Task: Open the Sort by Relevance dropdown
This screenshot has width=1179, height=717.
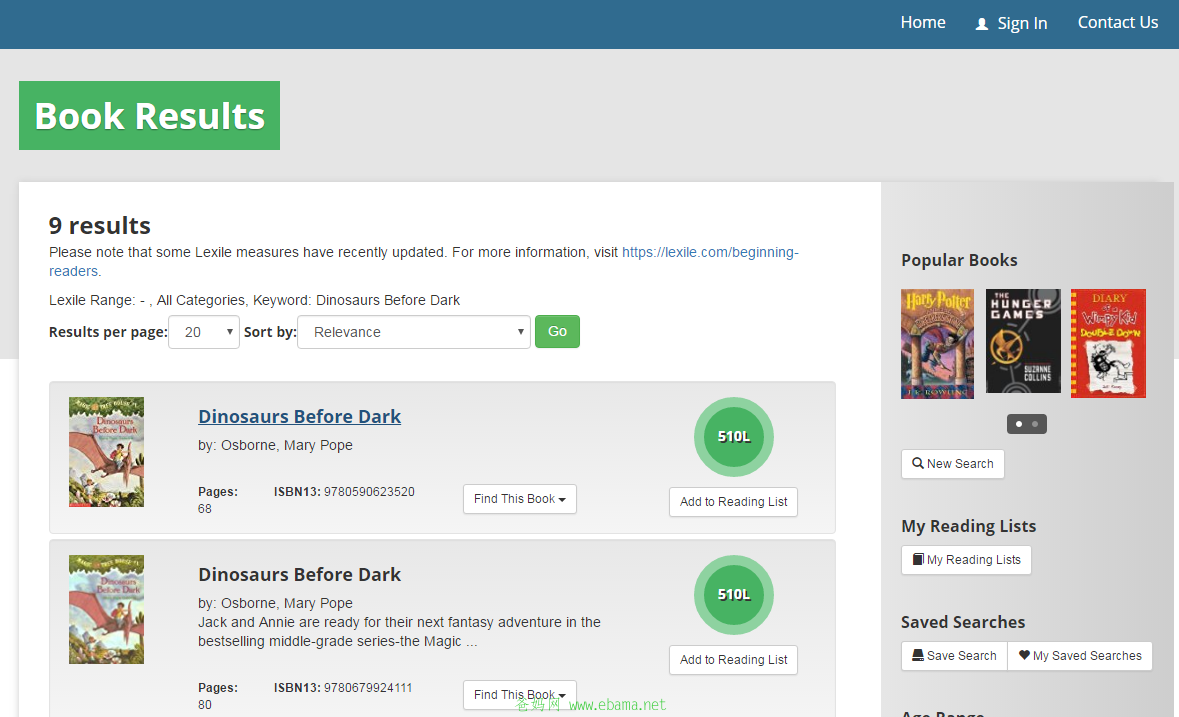Action: [x=414, y=332]
